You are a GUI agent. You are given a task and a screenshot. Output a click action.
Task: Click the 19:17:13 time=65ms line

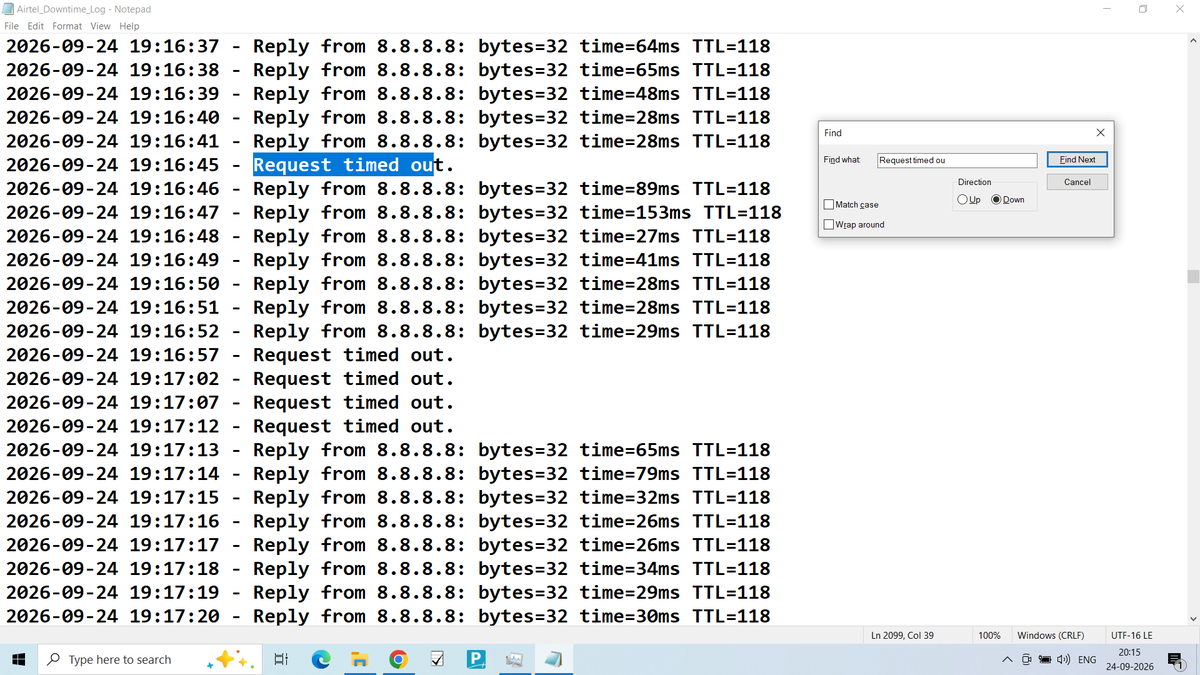[x=388, y=450]
